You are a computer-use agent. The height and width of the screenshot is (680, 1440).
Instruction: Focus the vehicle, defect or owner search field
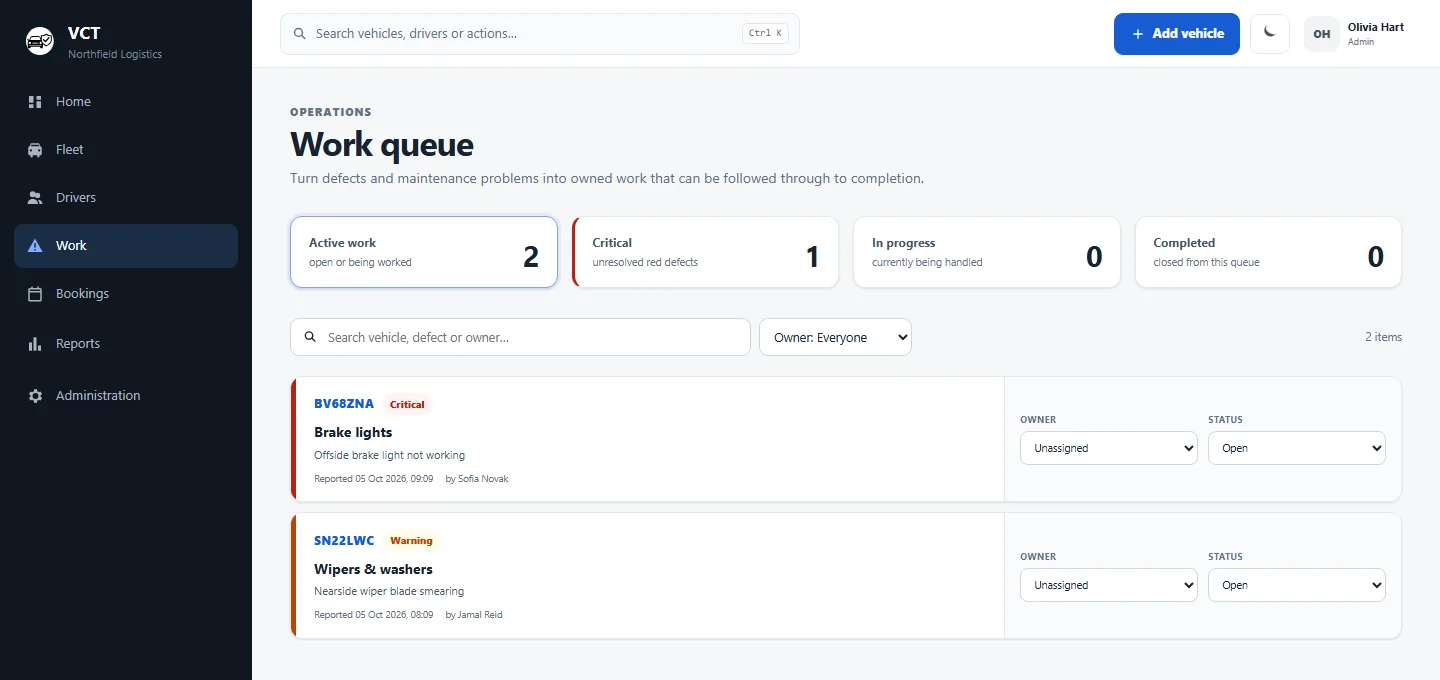520,337
